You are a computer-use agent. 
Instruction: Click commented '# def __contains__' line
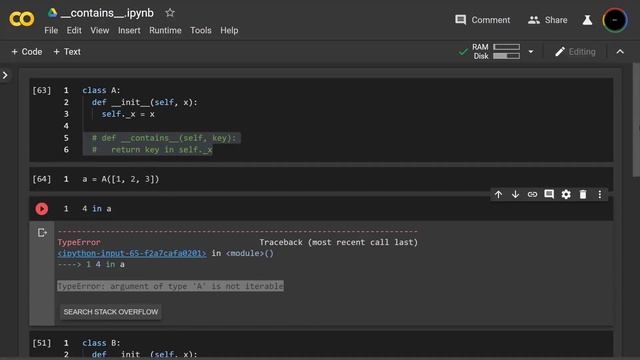(x=164, y=138)
